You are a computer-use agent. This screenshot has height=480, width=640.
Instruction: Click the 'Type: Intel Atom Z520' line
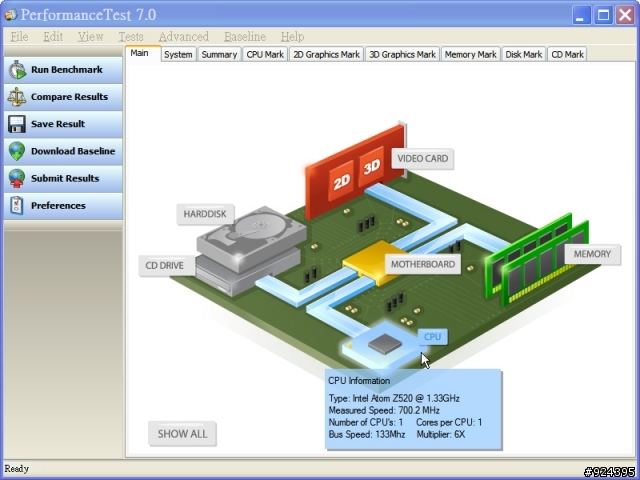coord(394,398)
